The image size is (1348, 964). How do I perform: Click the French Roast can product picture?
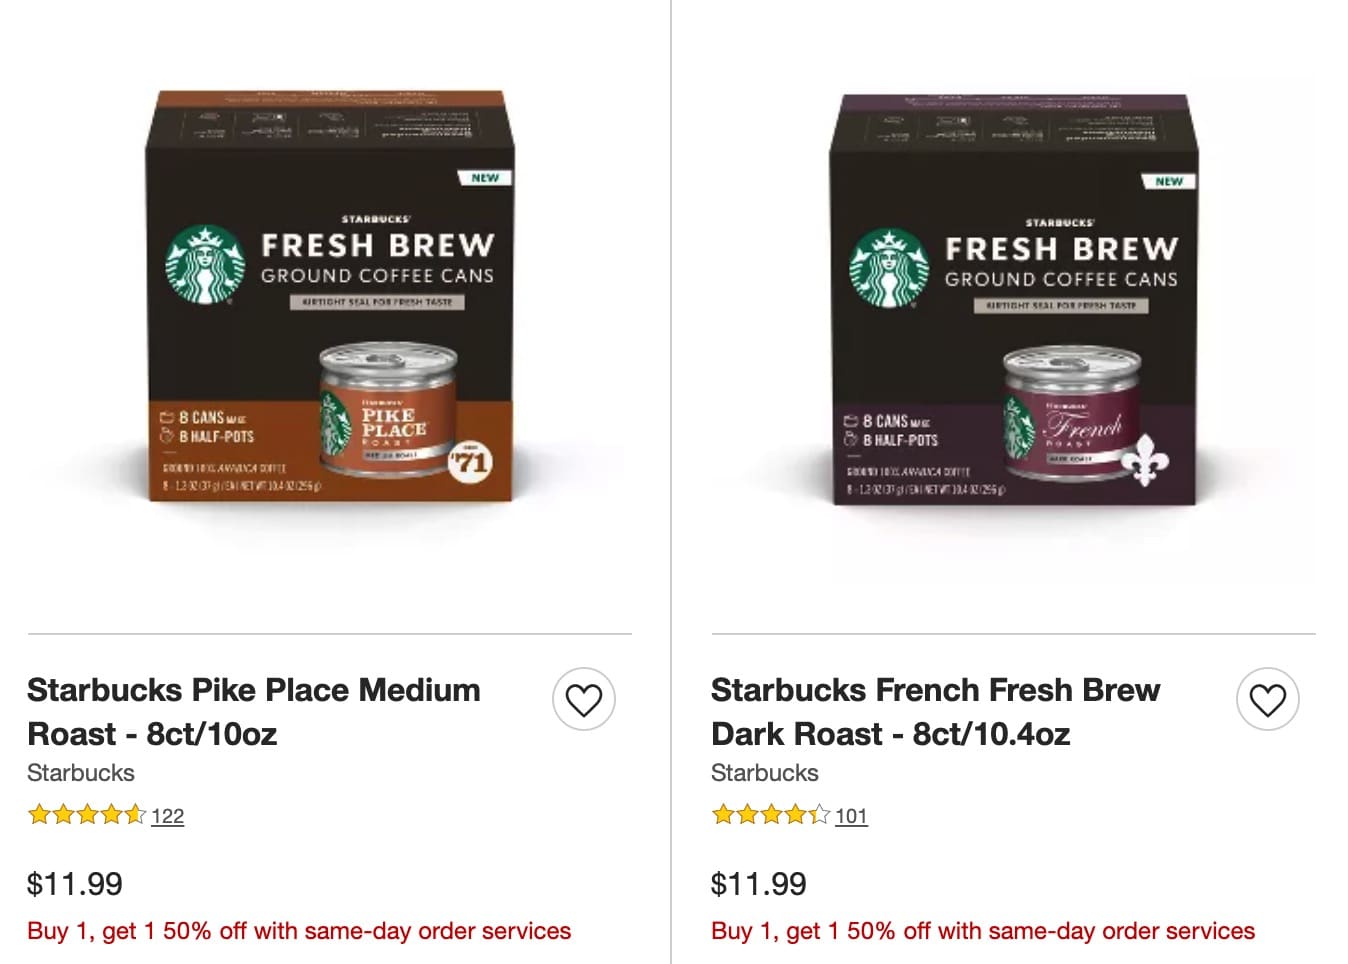[1070, 416]
